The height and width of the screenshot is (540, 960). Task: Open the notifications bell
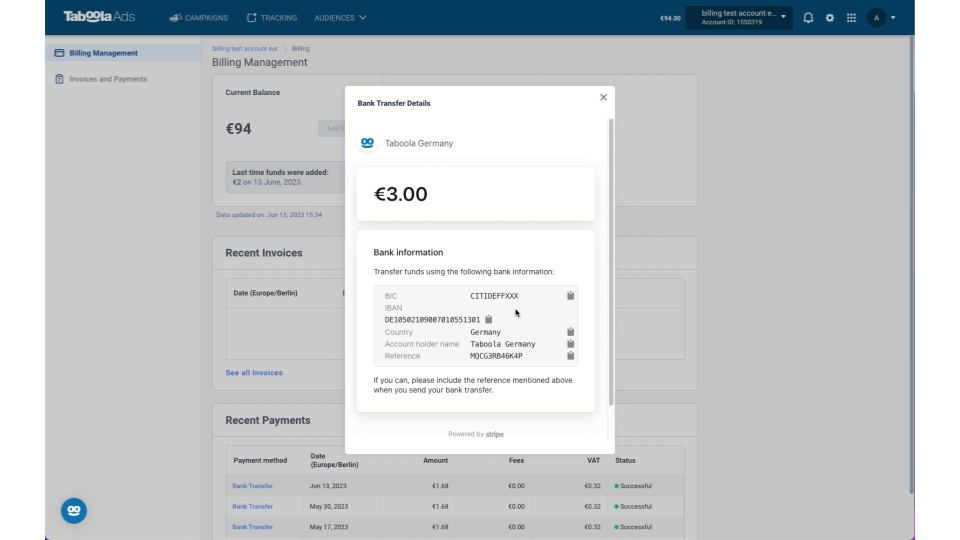pos(808,18)
